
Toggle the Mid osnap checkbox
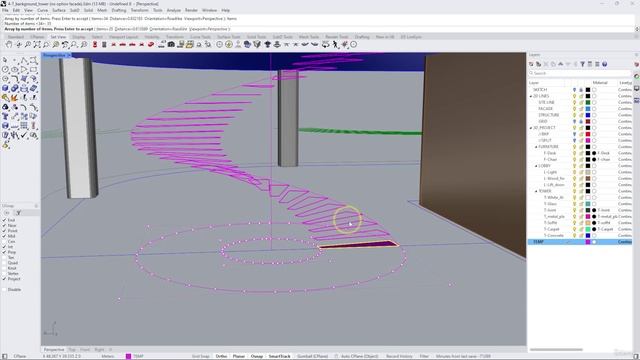click(x=4, y=236)
